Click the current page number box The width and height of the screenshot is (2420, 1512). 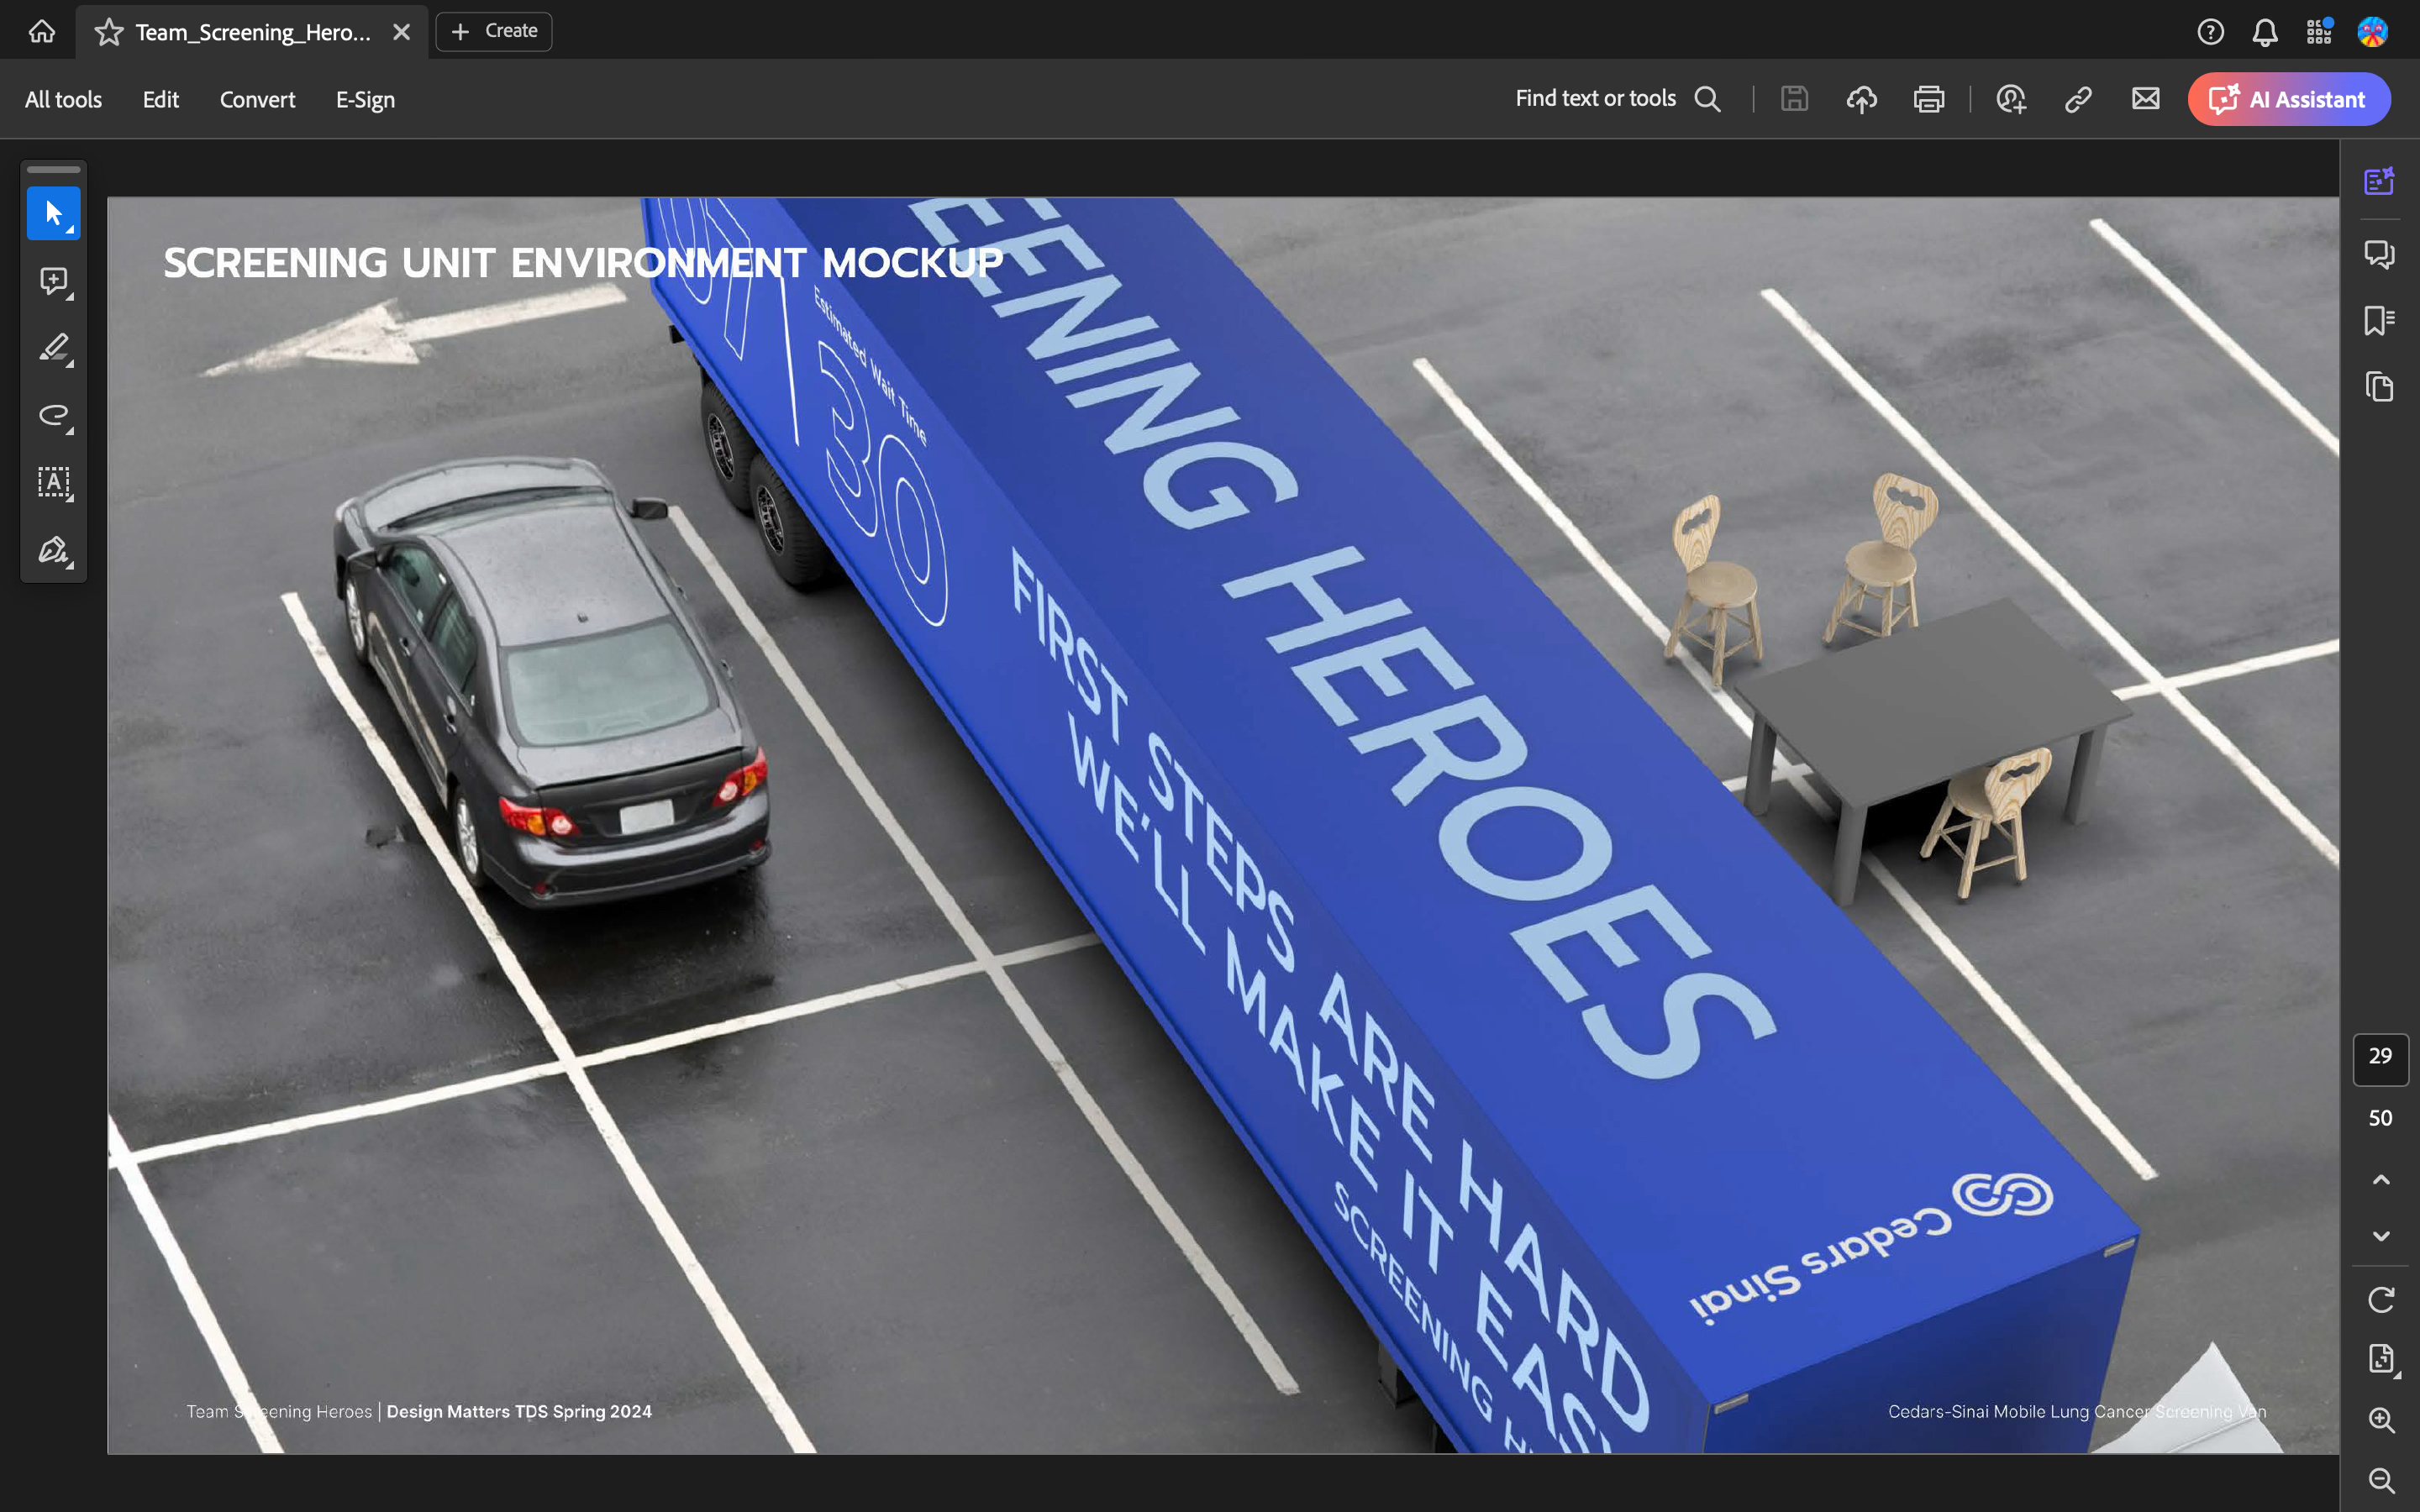[x=2380, y=1057]
